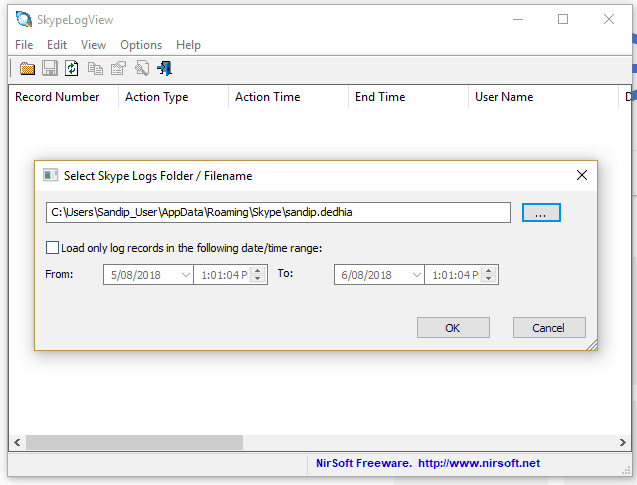This screenshot has width=637, height=485.
Task: Click the horizontal scrollbar left arrow
Action: click(x=17, y=442)
